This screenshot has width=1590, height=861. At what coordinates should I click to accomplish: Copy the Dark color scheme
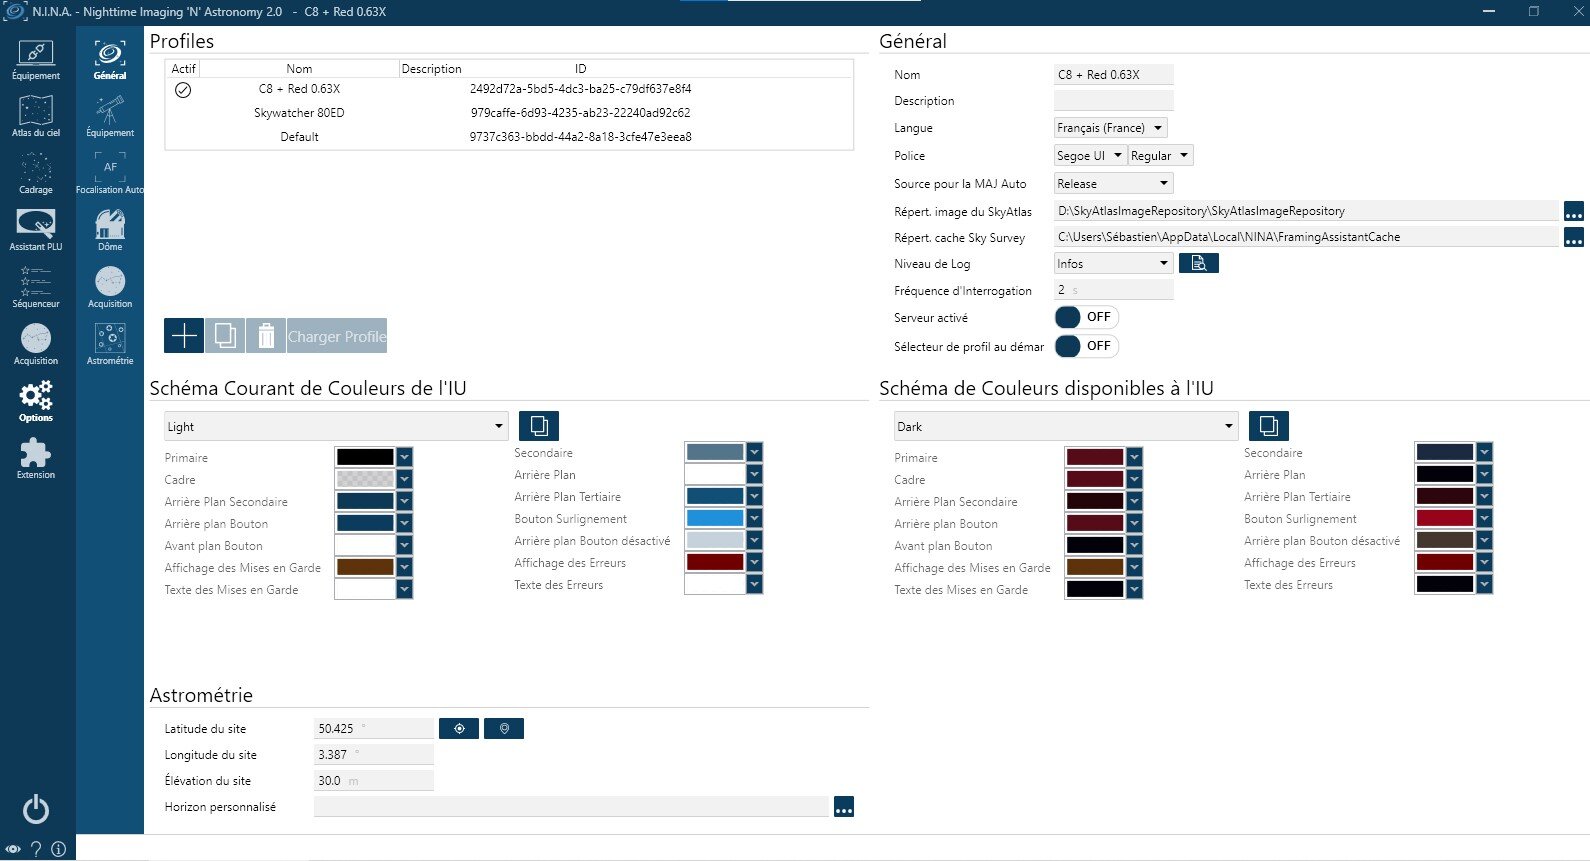(1269, 426)
